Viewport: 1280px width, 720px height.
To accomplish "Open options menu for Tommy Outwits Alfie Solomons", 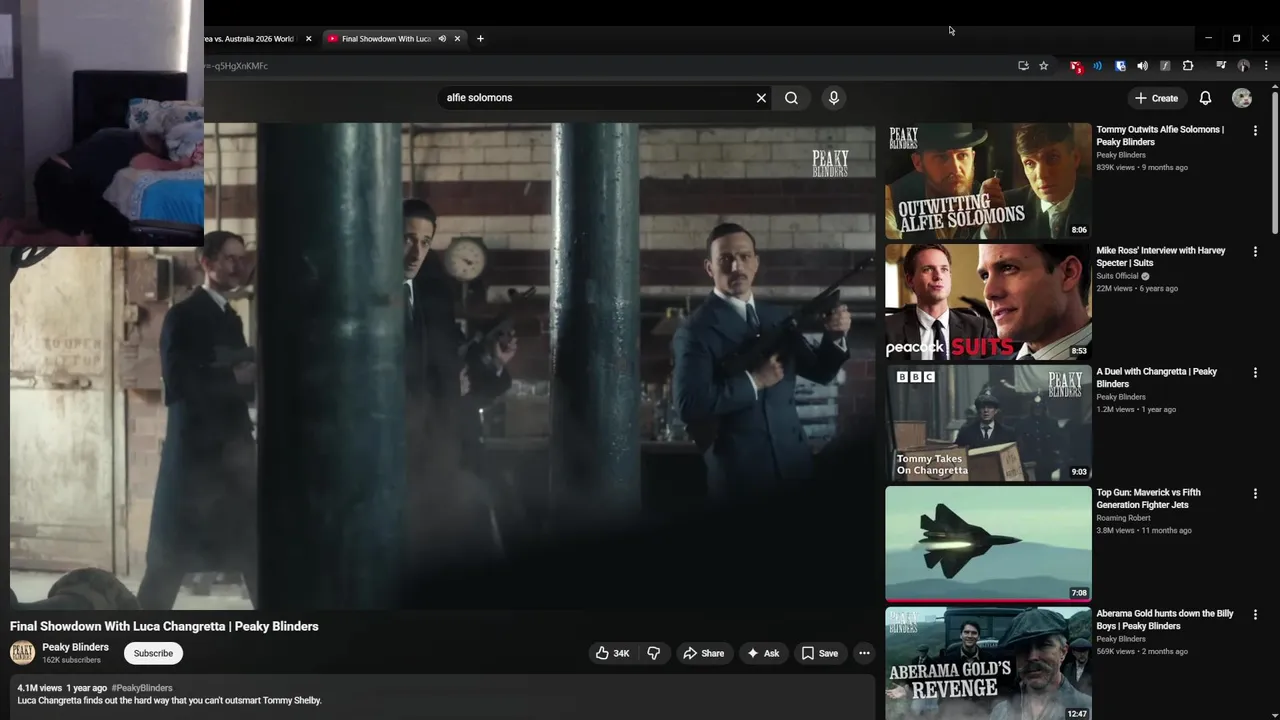I will (x=1255, y=131).
